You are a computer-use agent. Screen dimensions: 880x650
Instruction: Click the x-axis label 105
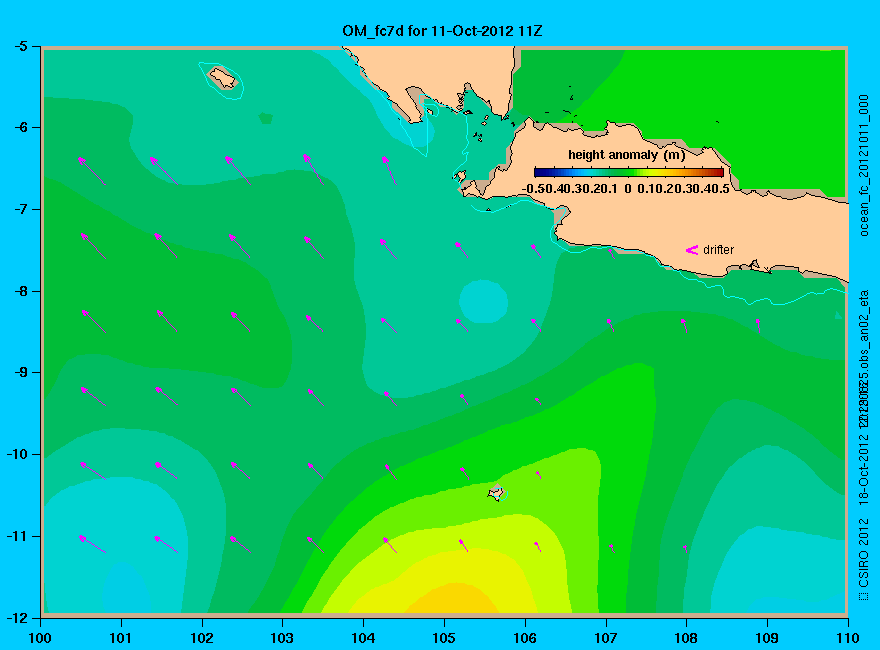444,638
